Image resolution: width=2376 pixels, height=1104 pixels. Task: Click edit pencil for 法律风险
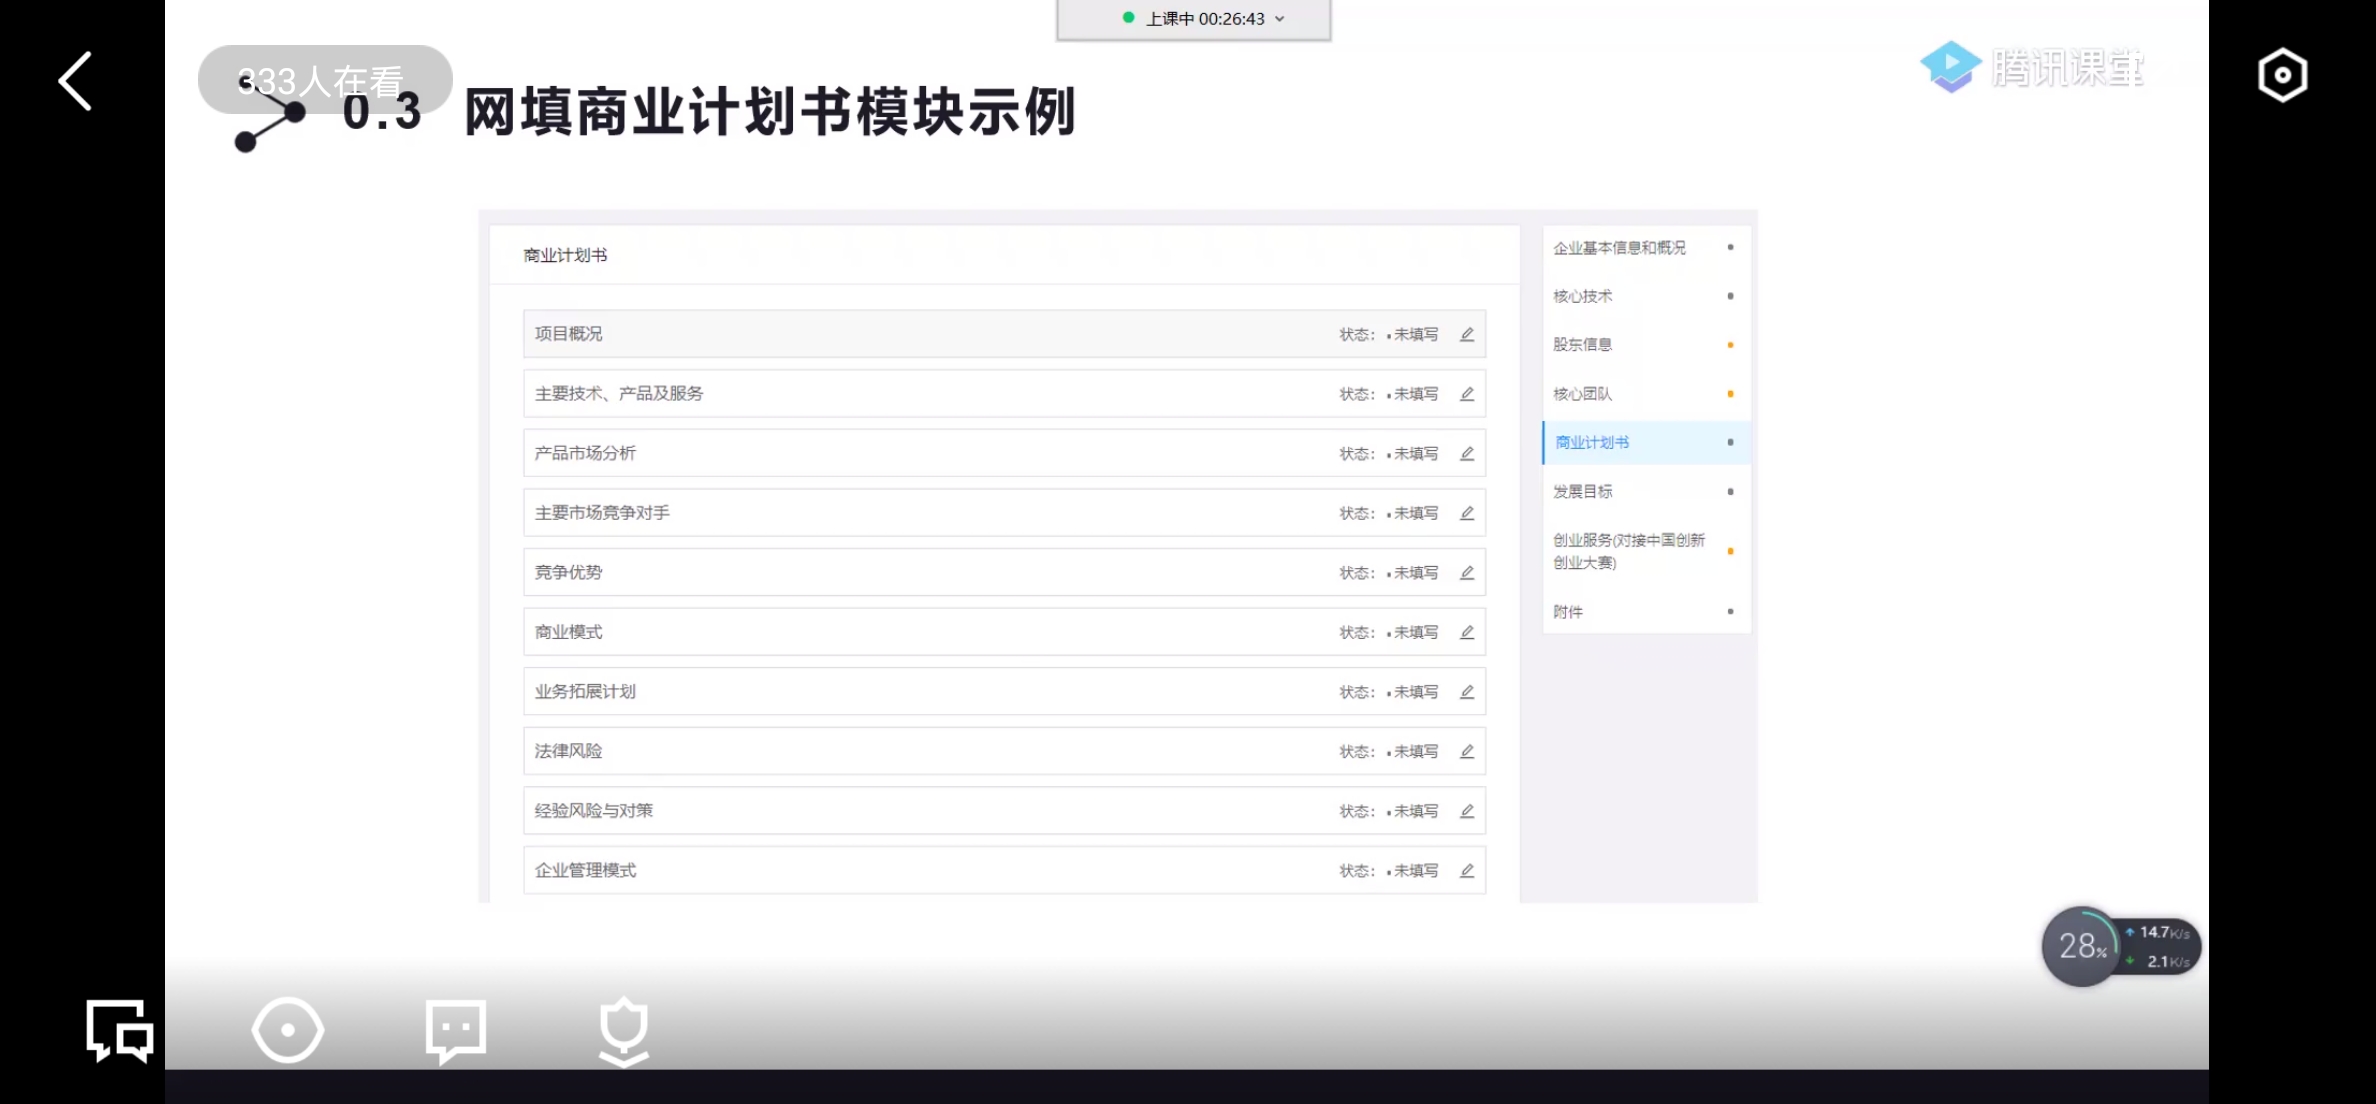tap(1467, 751)
